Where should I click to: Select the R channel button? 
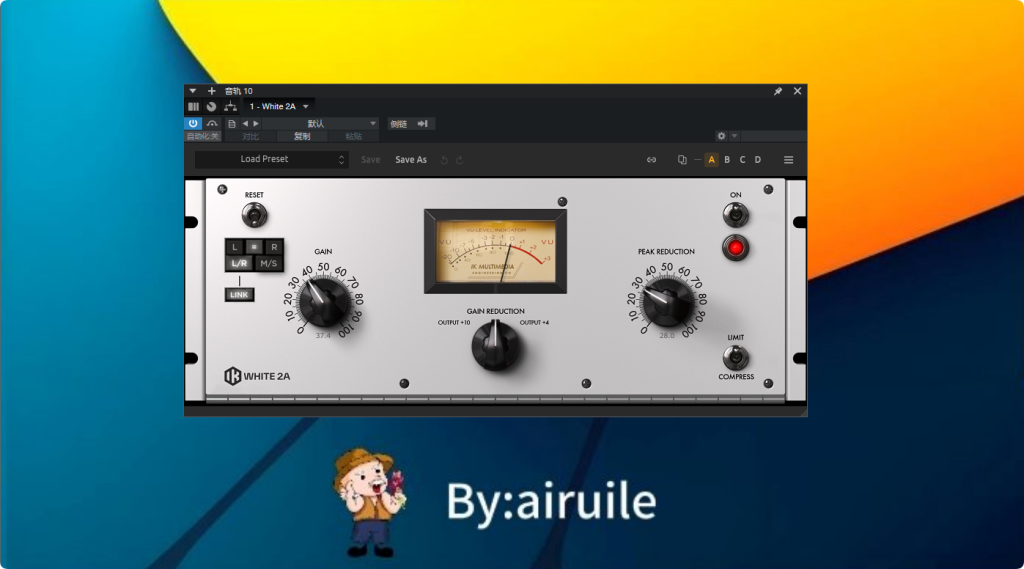click(x=274, y=247)
